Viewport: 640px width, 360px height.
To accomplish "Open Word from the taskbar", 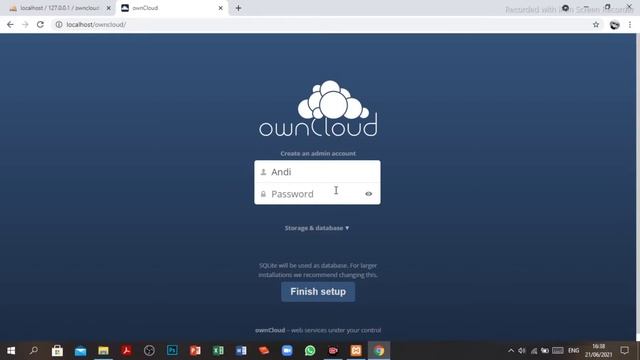I will click(241, 351).
